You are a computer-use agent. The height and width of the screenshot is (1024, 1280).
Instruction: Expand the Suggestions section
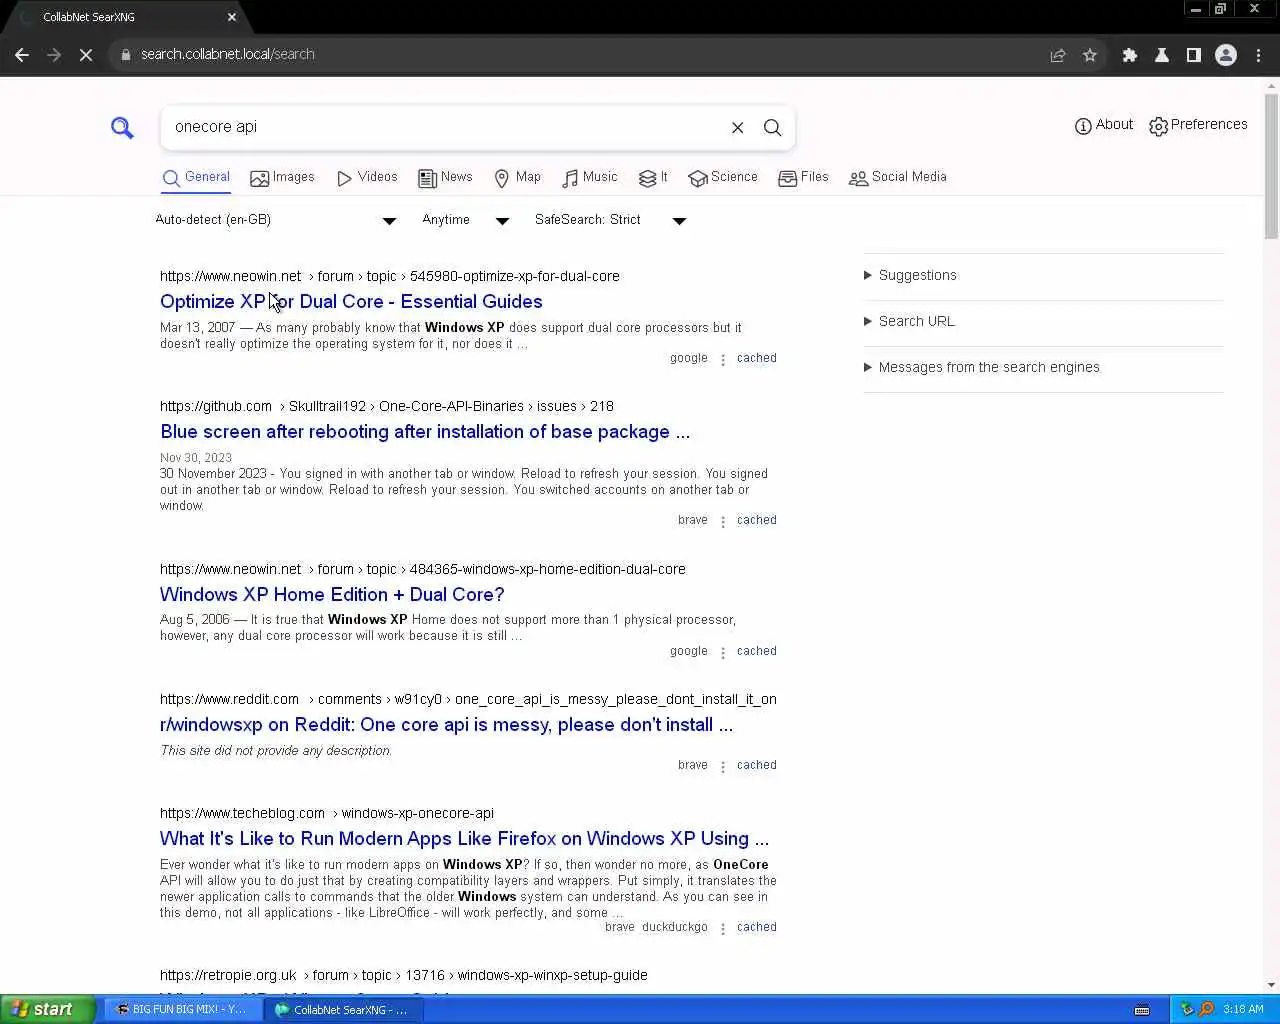point(910,275)
